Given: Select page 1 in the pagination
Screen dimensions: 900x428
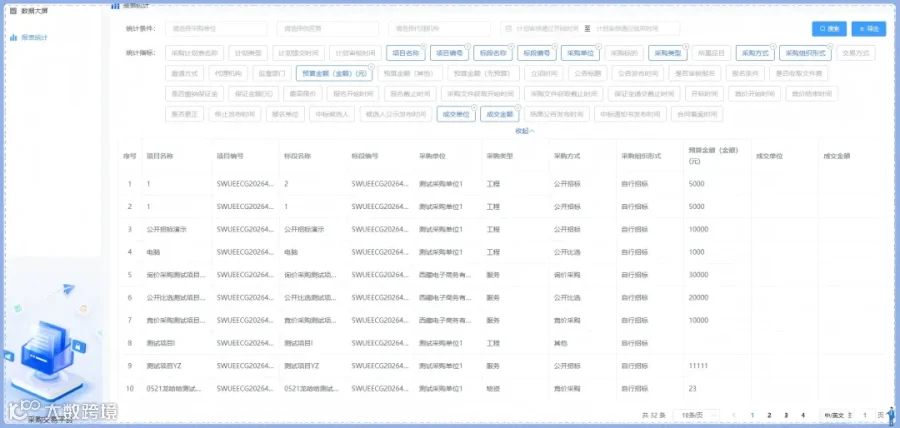Looking at the screenshot, I should tap(752, 415).
